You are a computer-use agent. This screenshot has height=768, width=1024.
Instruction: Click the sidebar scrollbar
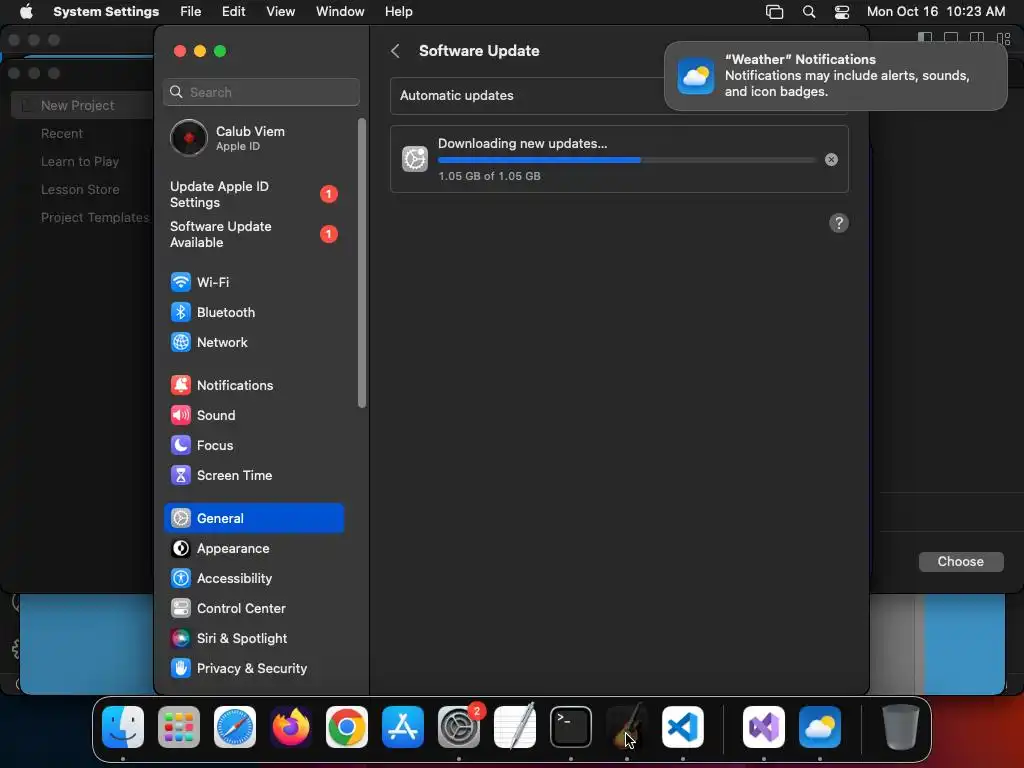(x=362, y=263)
